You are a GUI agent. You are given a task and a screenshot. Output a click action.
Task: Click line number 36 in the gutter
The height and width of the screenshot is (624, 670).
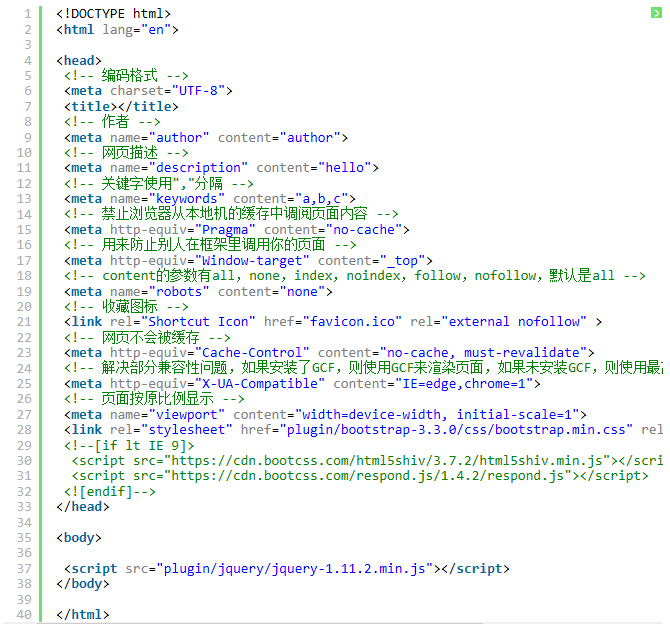pyautogui.click(x=24, y=553)
